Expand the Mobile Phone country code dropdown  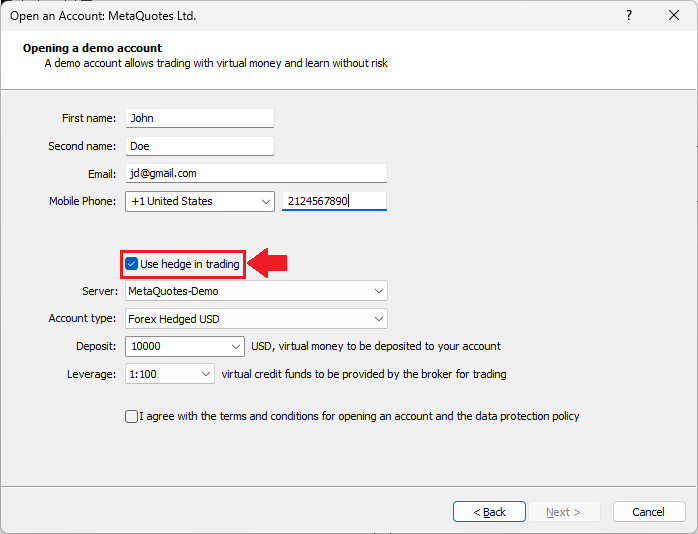(x=265, y=201)
